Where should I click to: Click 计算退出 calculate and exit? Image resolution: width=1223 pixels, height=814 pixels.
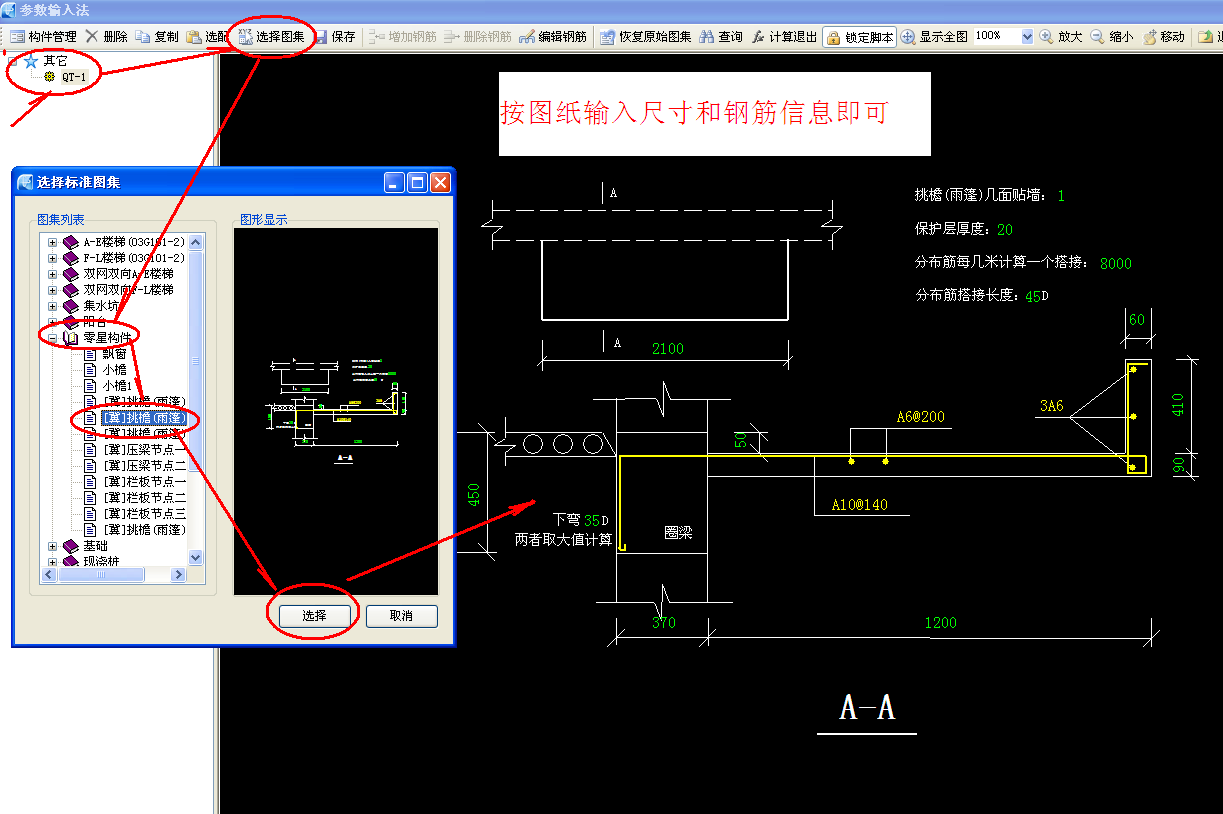pyautogui.click(x=784, y=37)
